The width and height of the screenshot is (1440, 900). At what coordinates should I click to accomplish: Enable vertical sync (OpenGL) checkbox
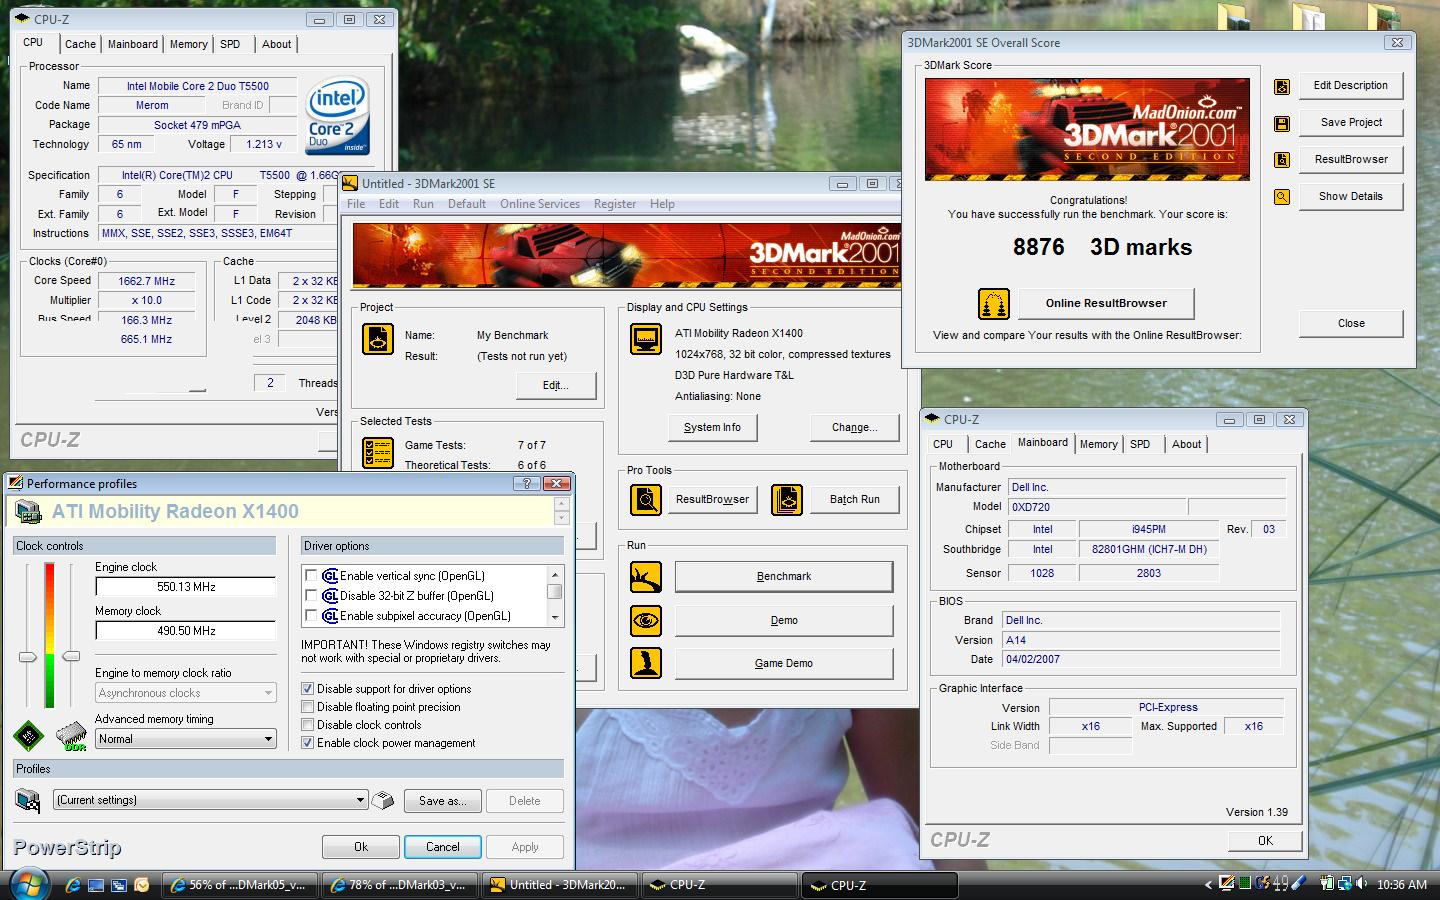tap(311, 576)
